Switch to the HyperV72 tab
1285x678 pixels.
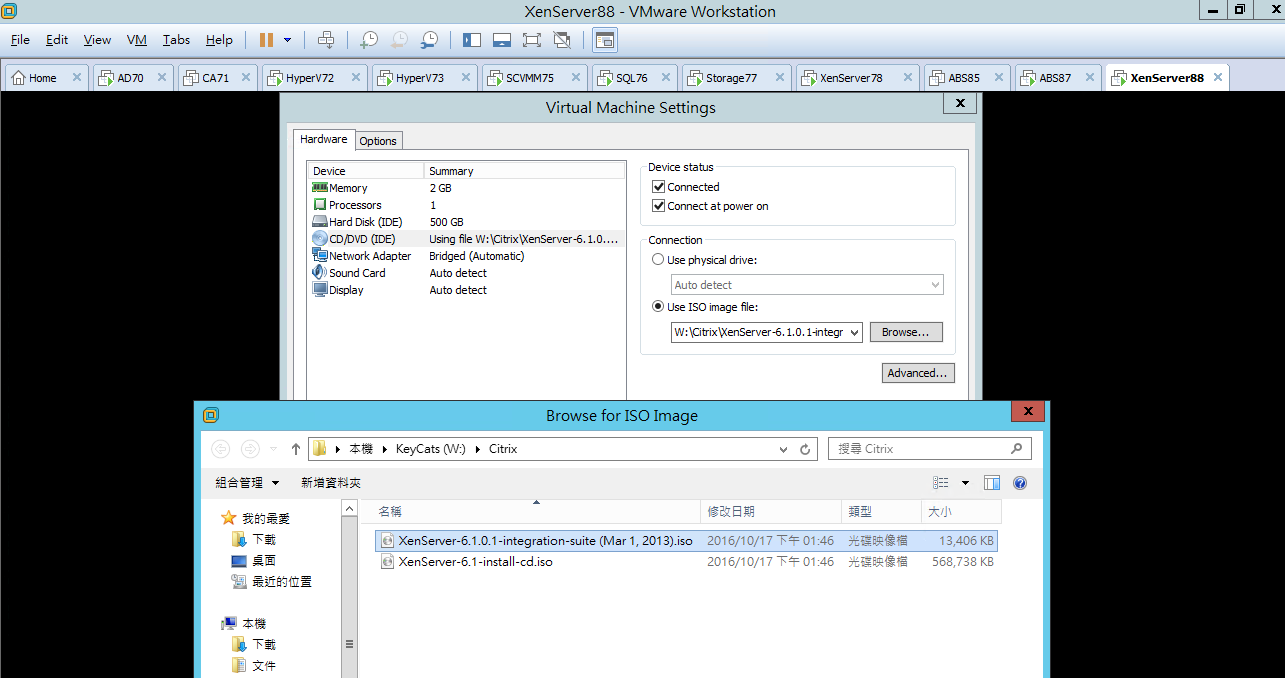313,78
